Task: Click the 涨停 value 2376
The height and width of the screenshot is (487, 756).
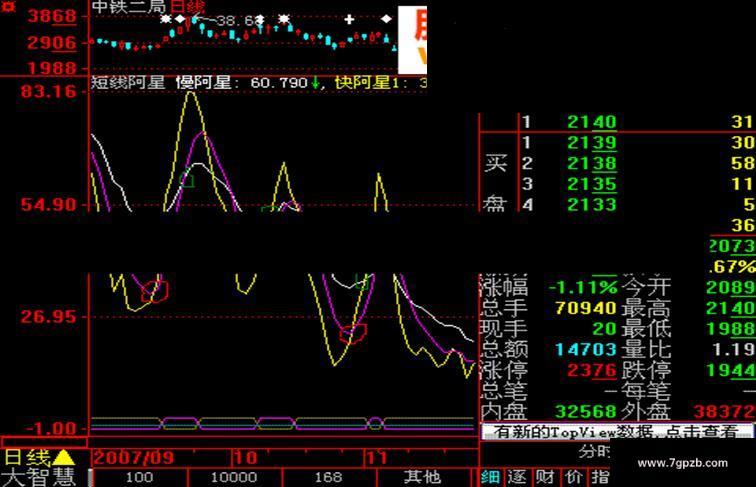Action: (592, 370)
